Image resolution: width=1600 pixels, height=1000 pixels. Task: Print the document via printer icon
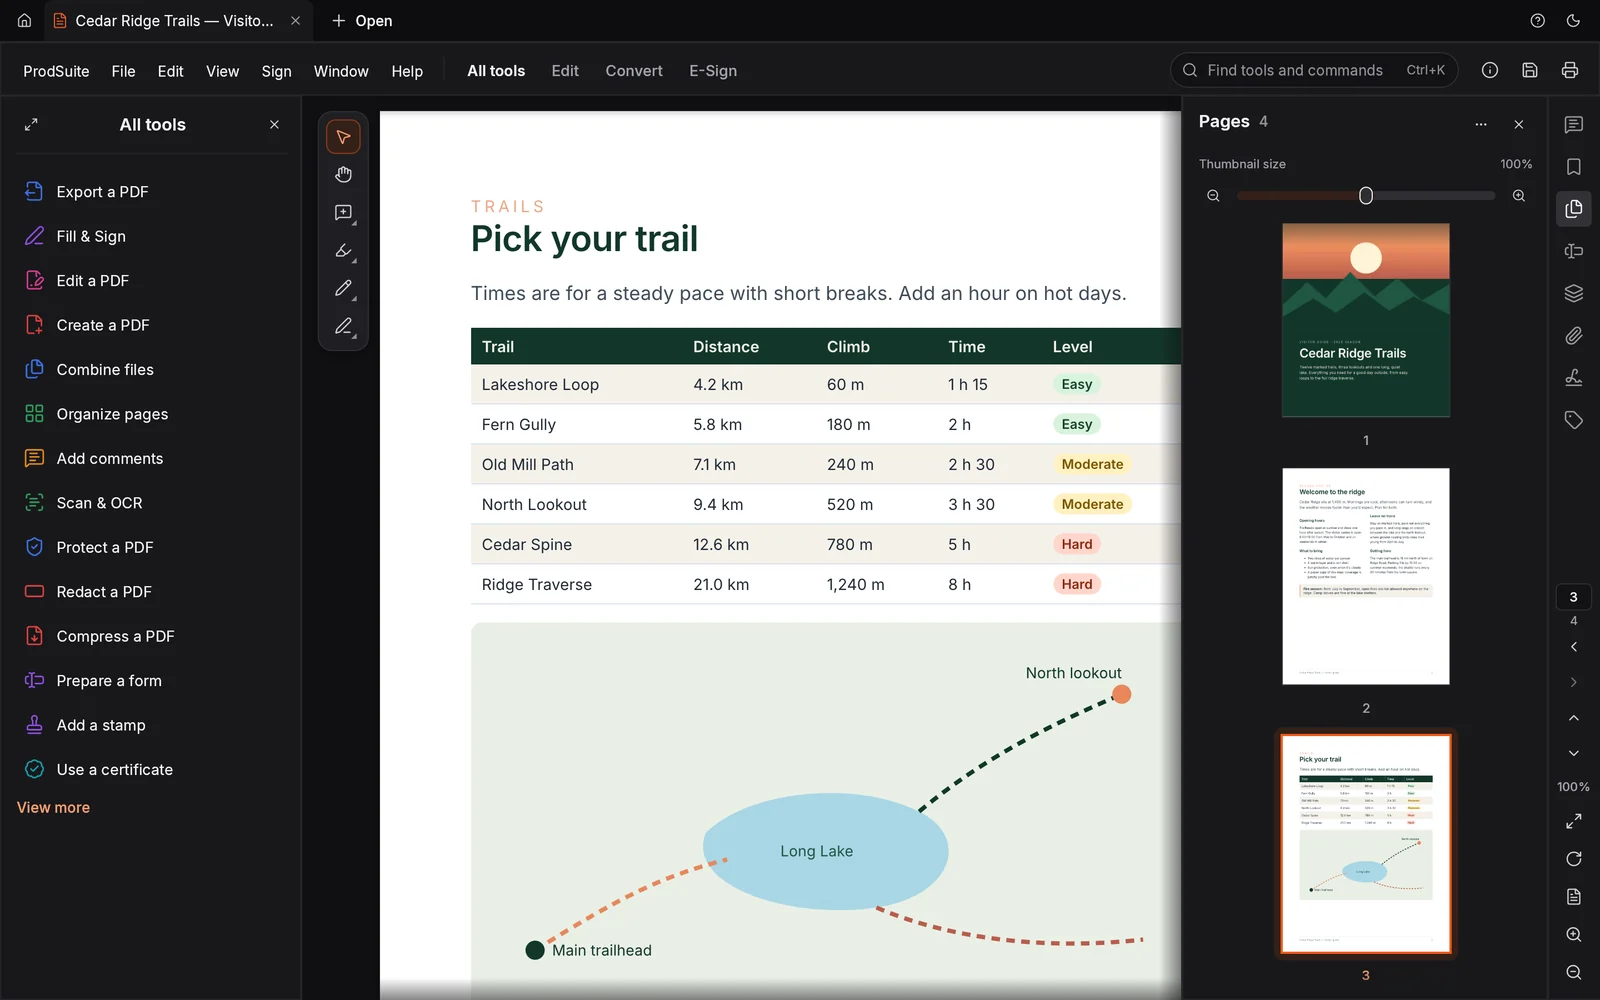[x=1570, y=70]
